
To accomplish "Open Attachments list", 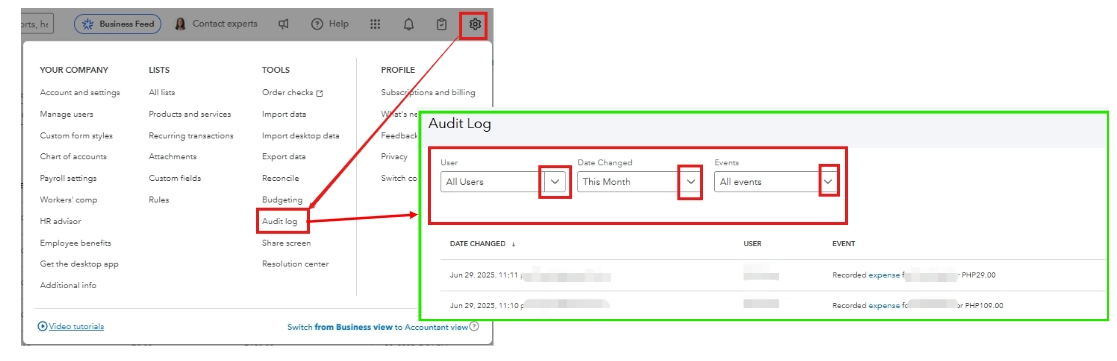I will coord(172,157).
